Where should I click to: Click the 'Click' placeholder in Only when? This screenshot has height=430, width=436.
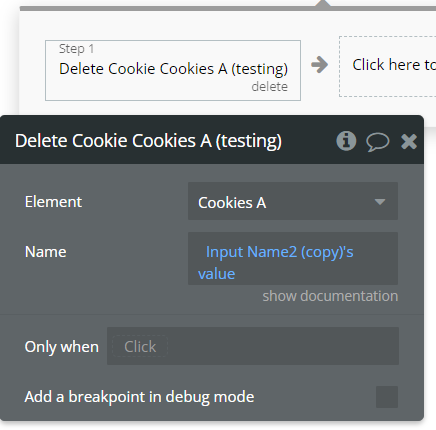coord(140,347)
